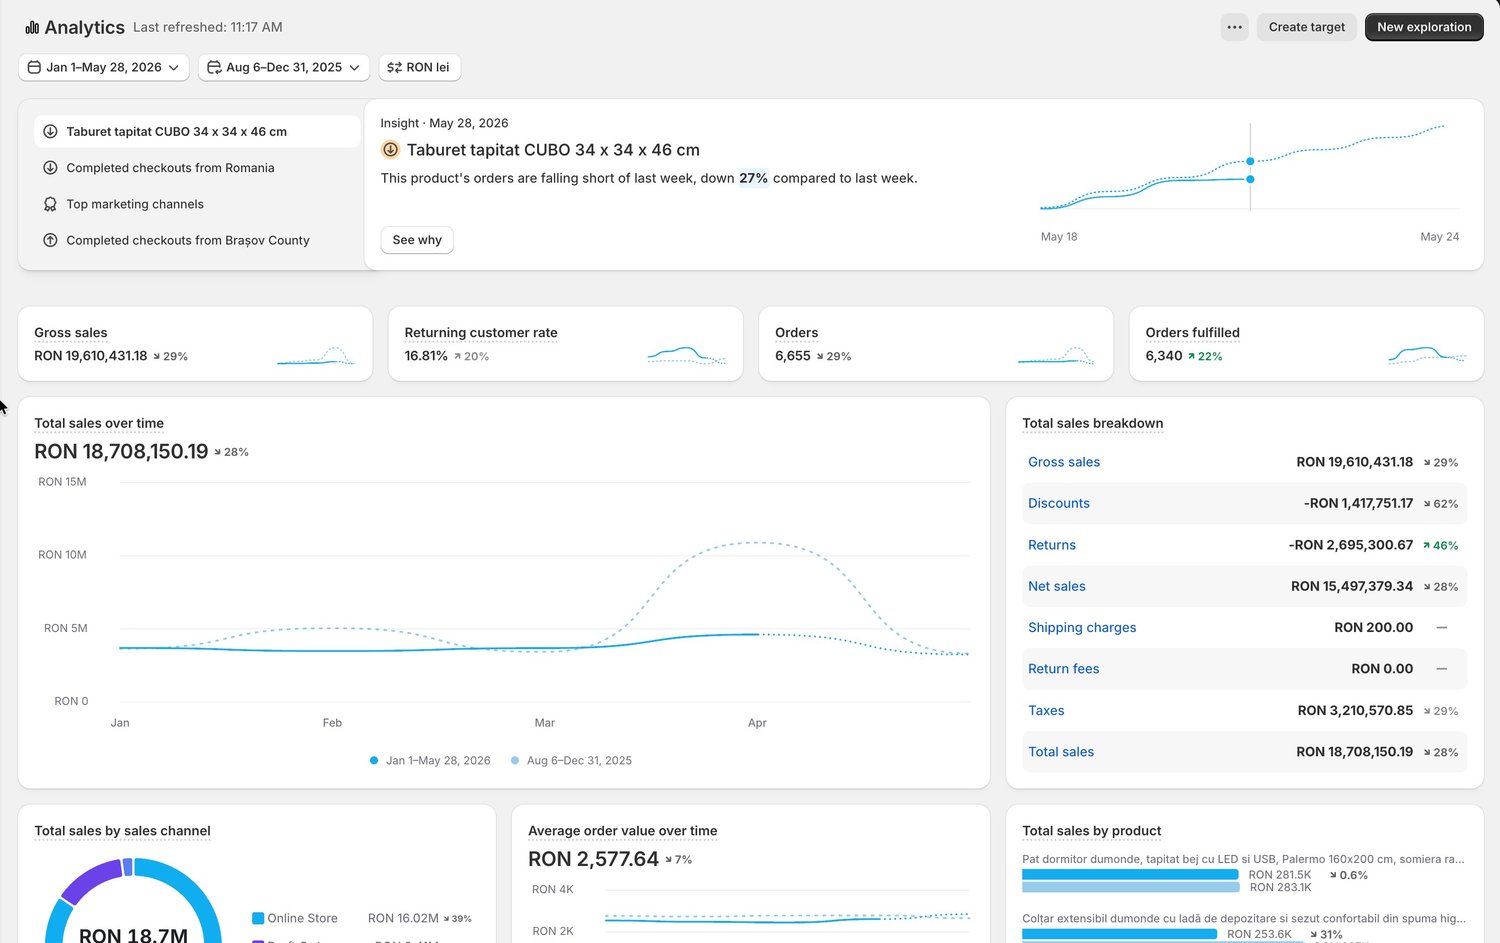
Task: Click the Orders fulfilled sparkline chart
Action: coord(1427,355)
